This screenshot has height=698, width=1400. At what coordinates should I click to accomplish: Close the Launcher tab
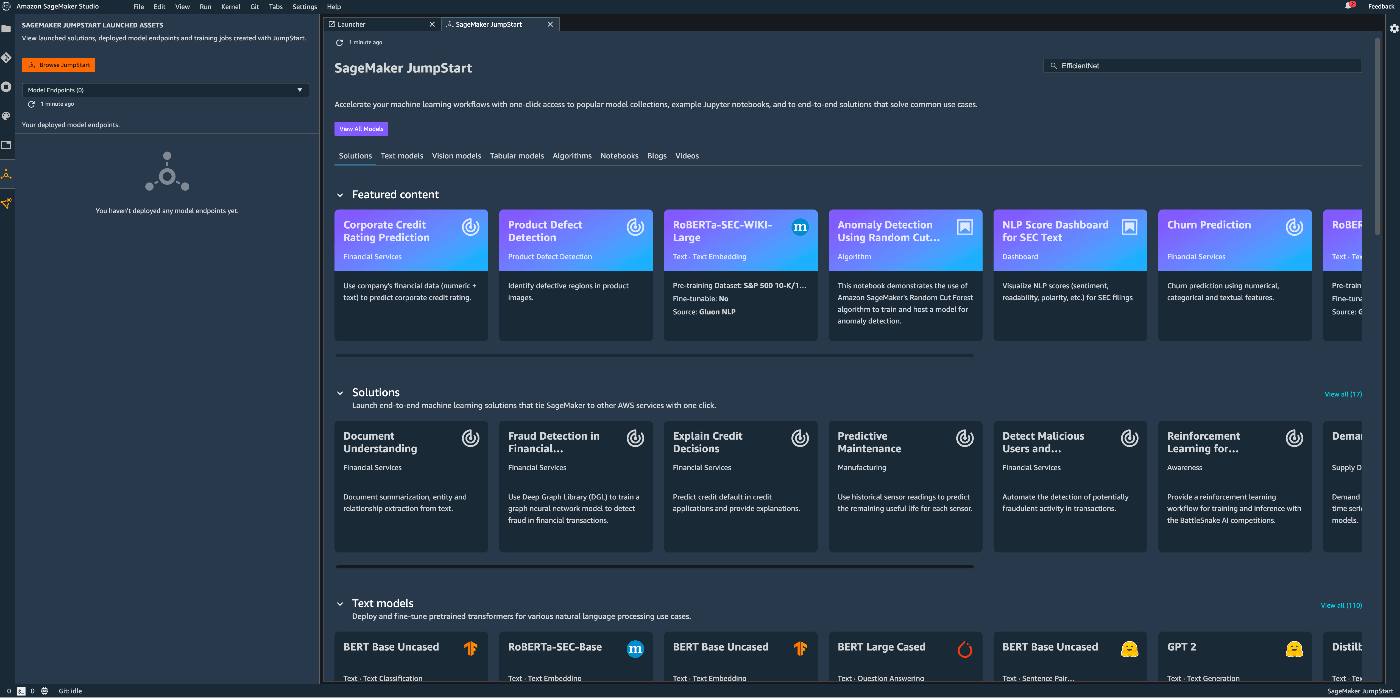click(432, 23)
